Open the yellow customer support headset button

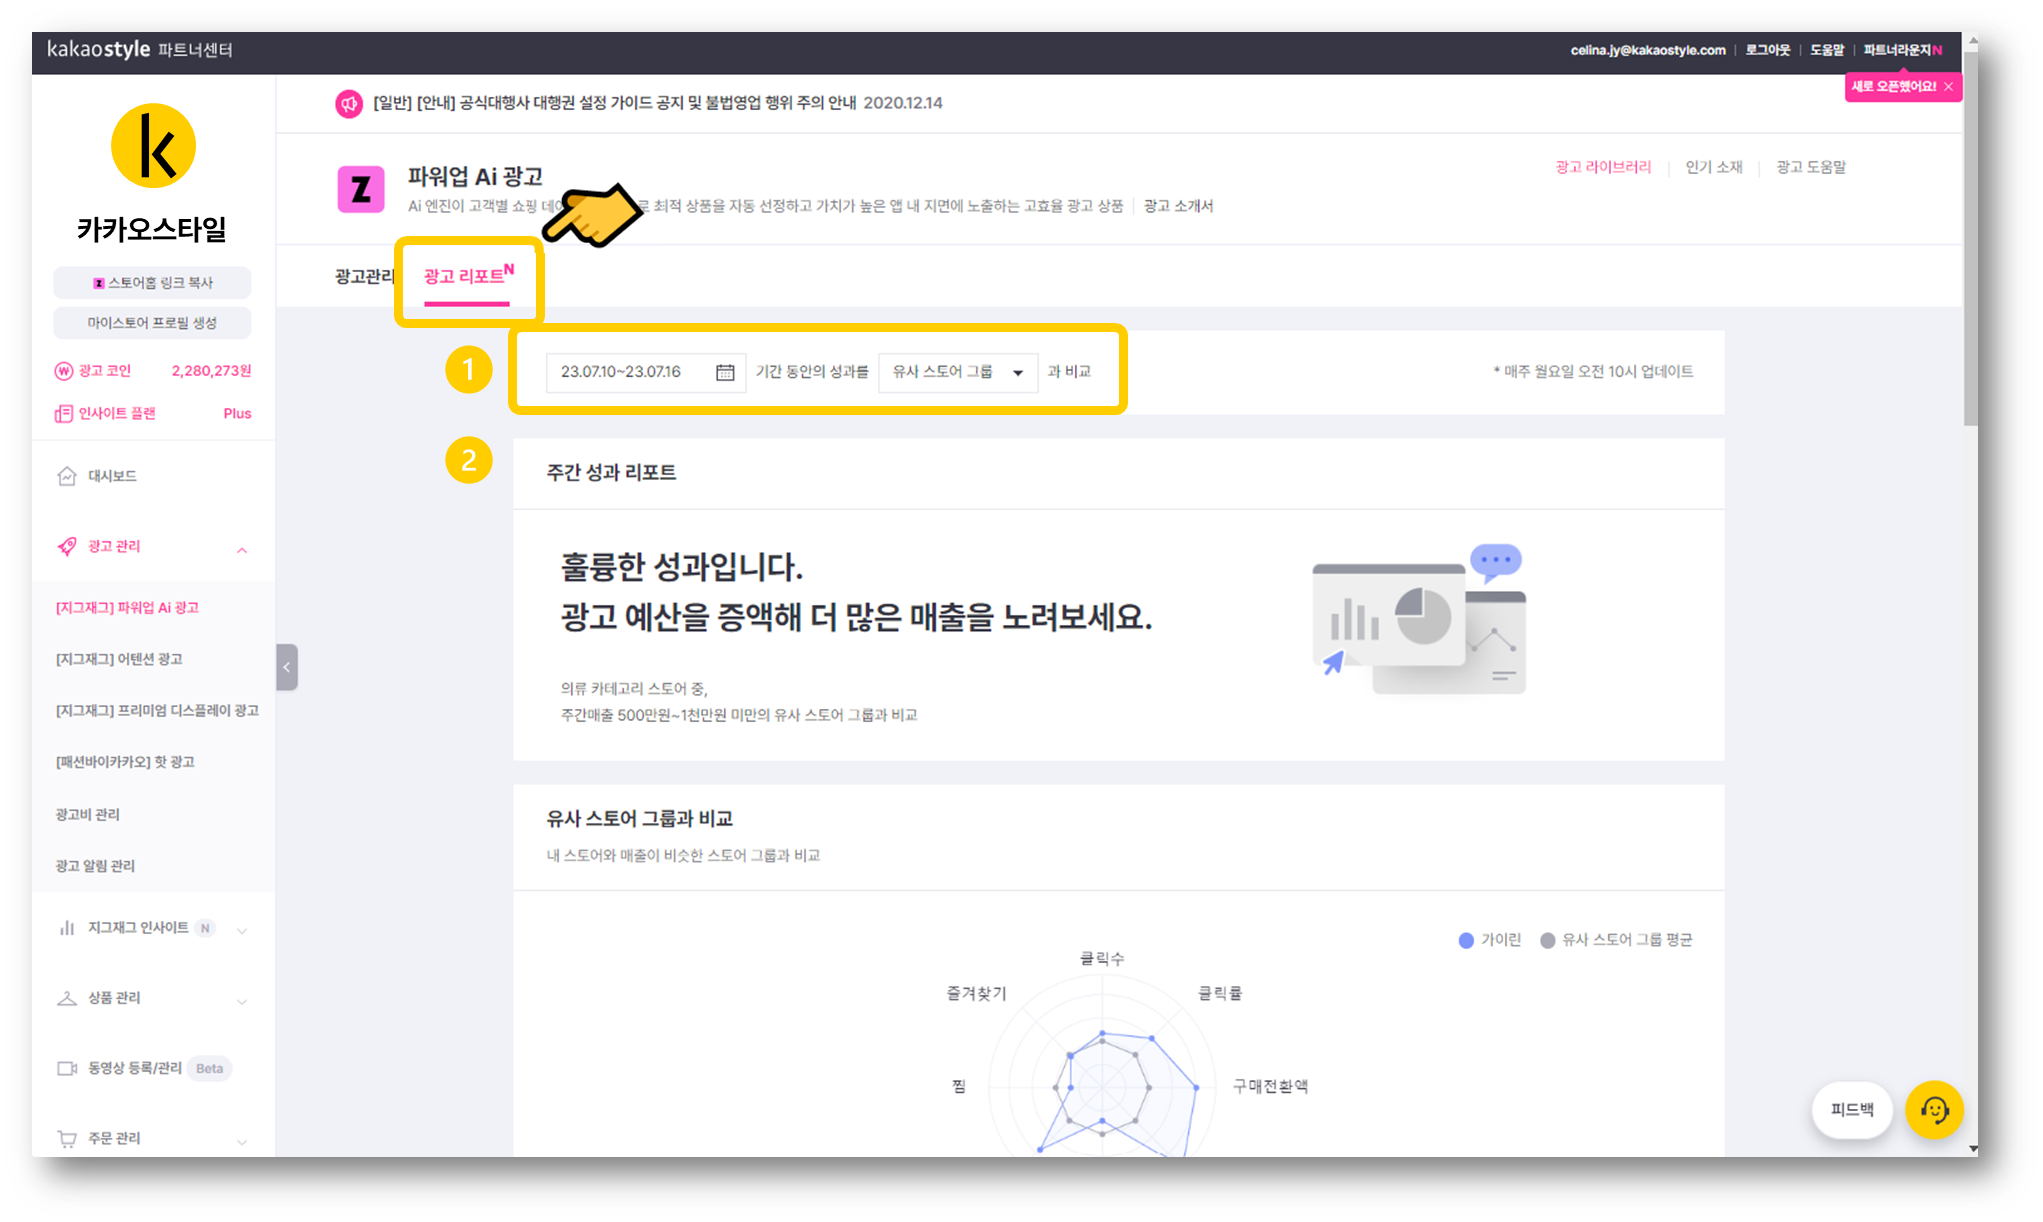[1934, 1110]
